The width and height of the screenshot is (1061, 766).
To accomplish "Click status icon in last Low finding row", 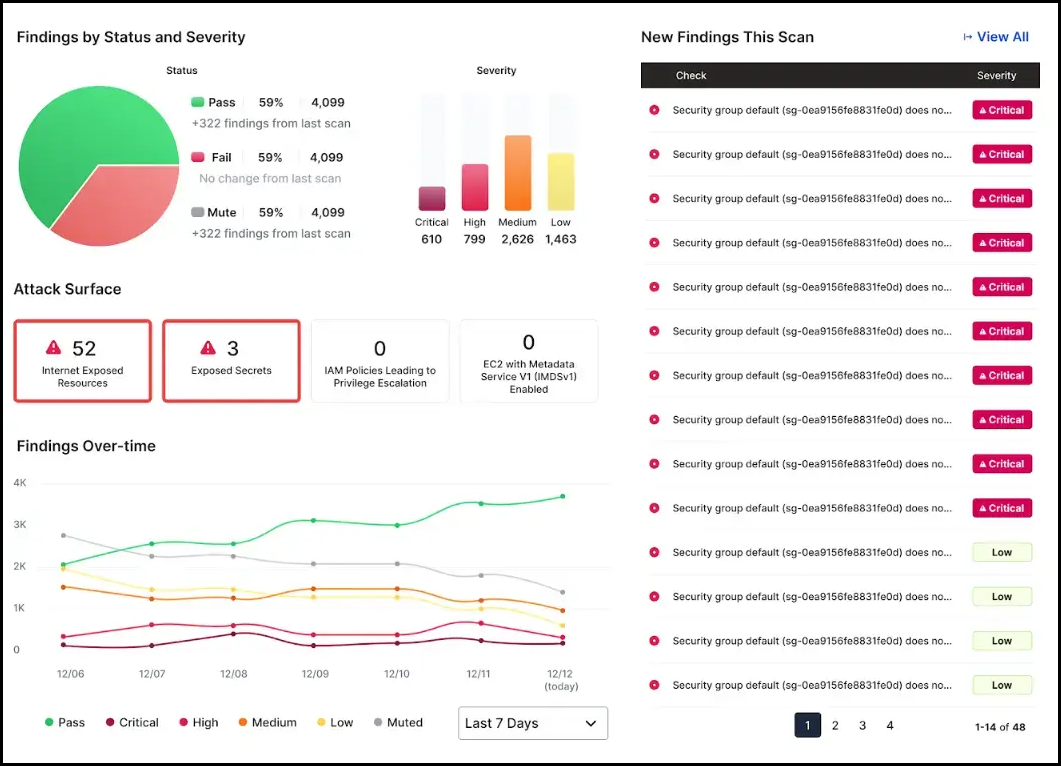I will coord(654,685).
